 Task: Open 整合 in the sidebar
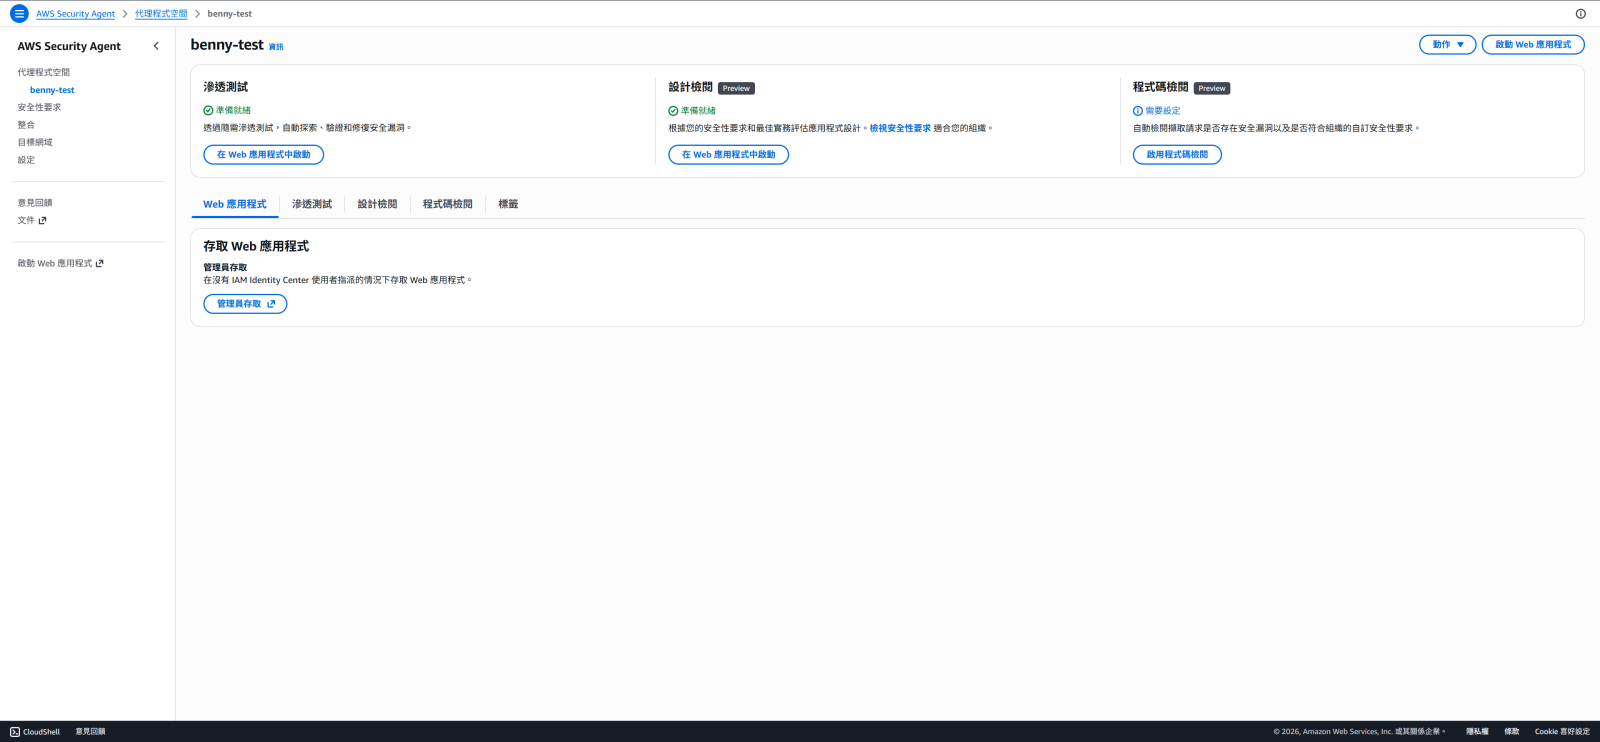point(26,125)
